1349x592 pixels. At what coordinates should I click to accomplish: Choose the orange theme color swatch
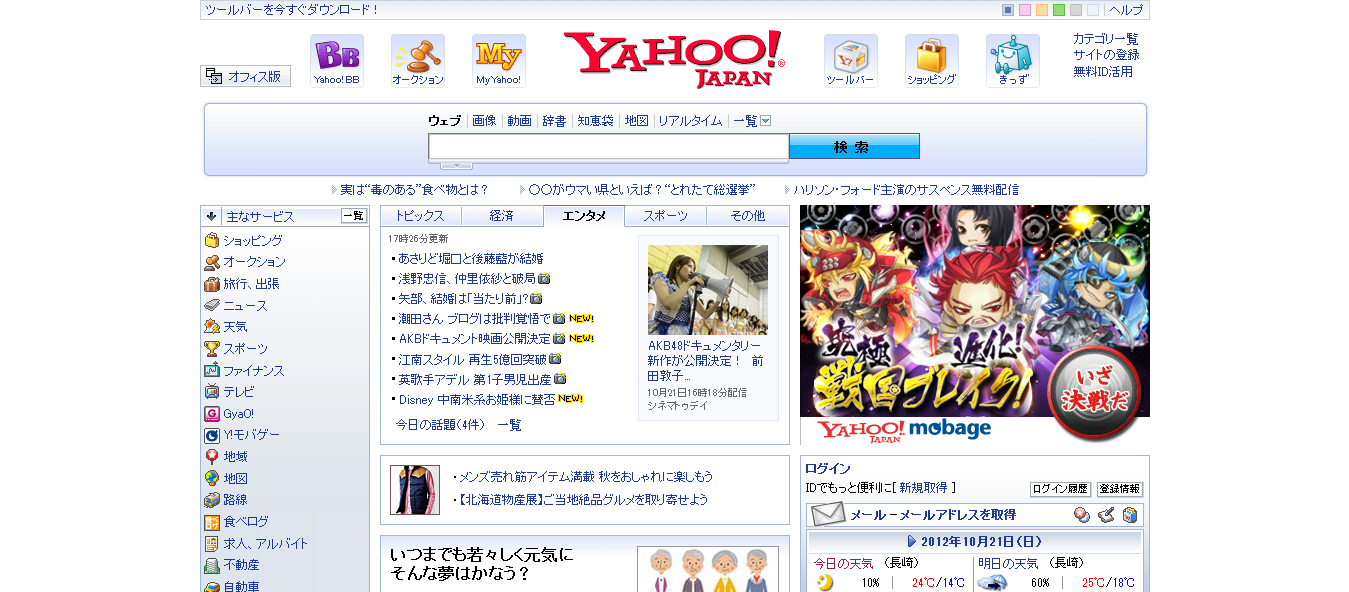[x=1042, y=10]
